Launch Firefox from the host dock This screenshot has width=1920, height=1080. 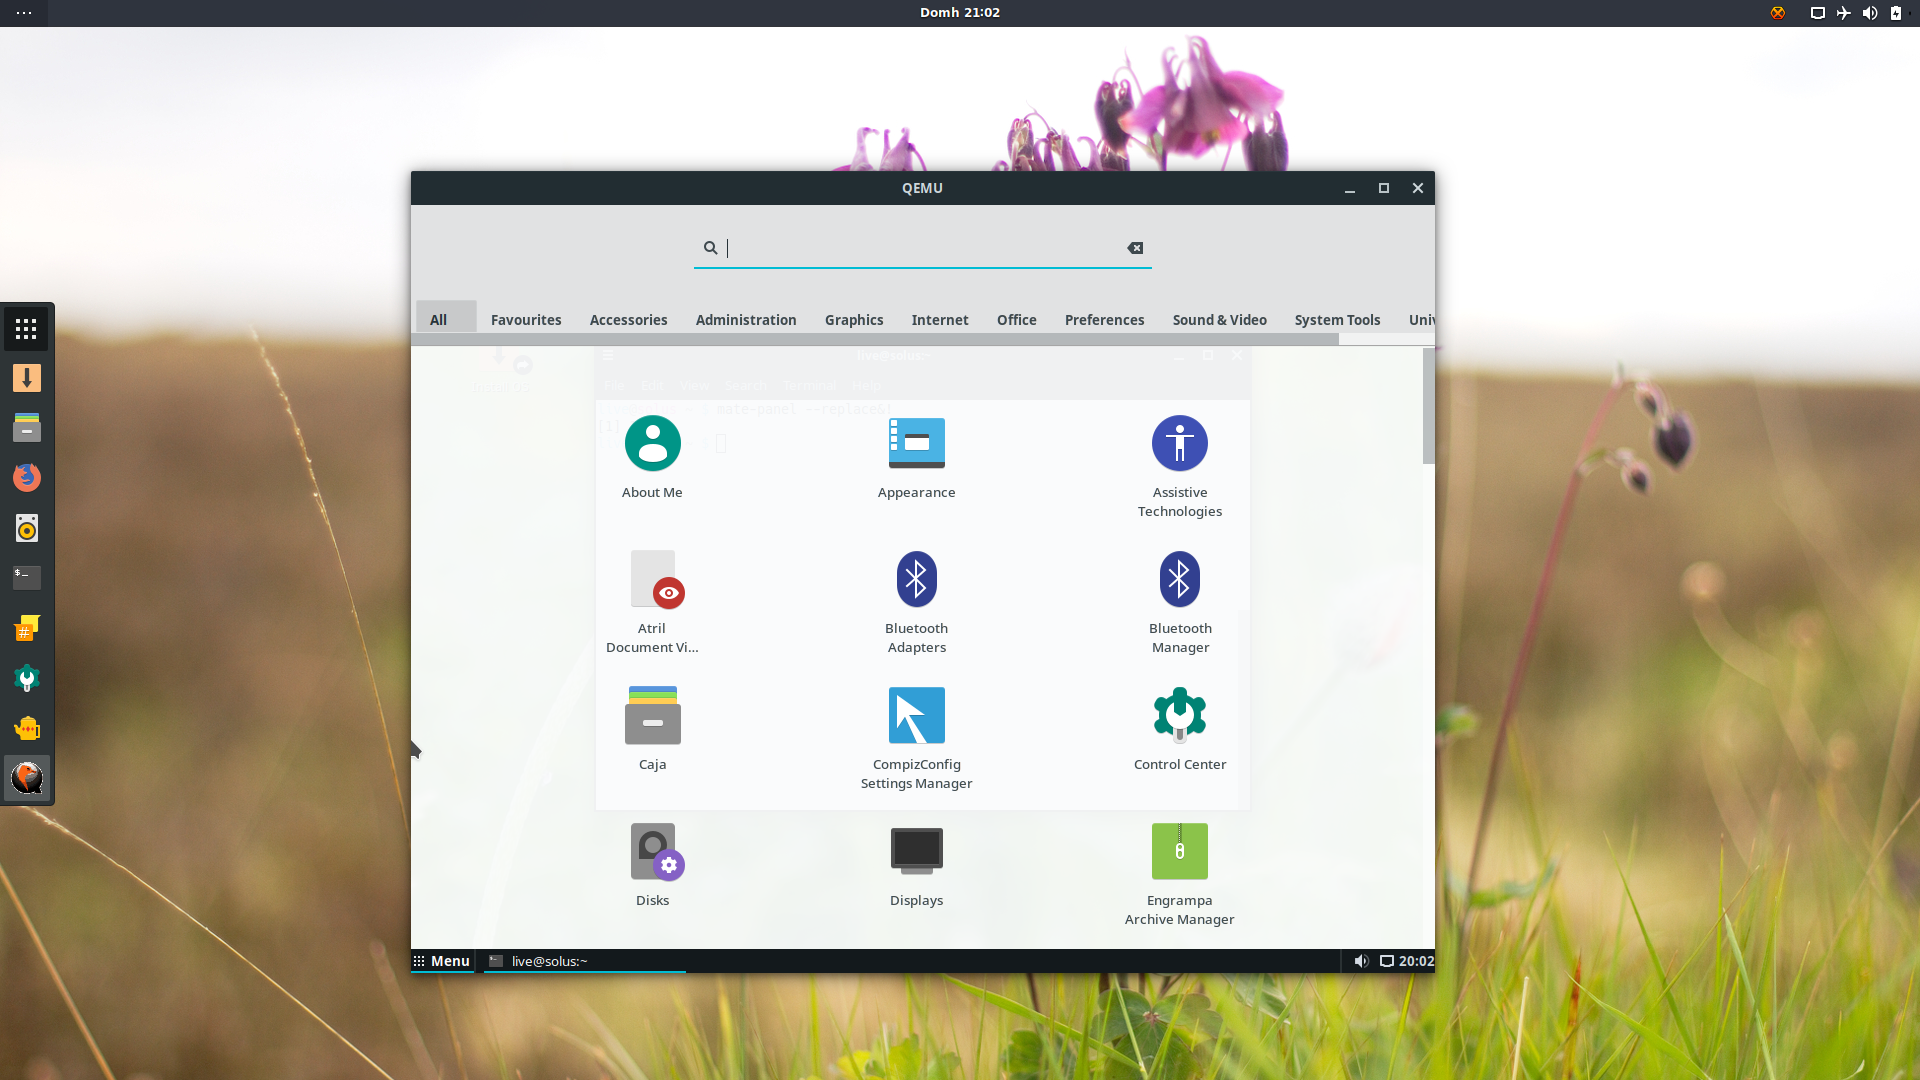[27, 478]
